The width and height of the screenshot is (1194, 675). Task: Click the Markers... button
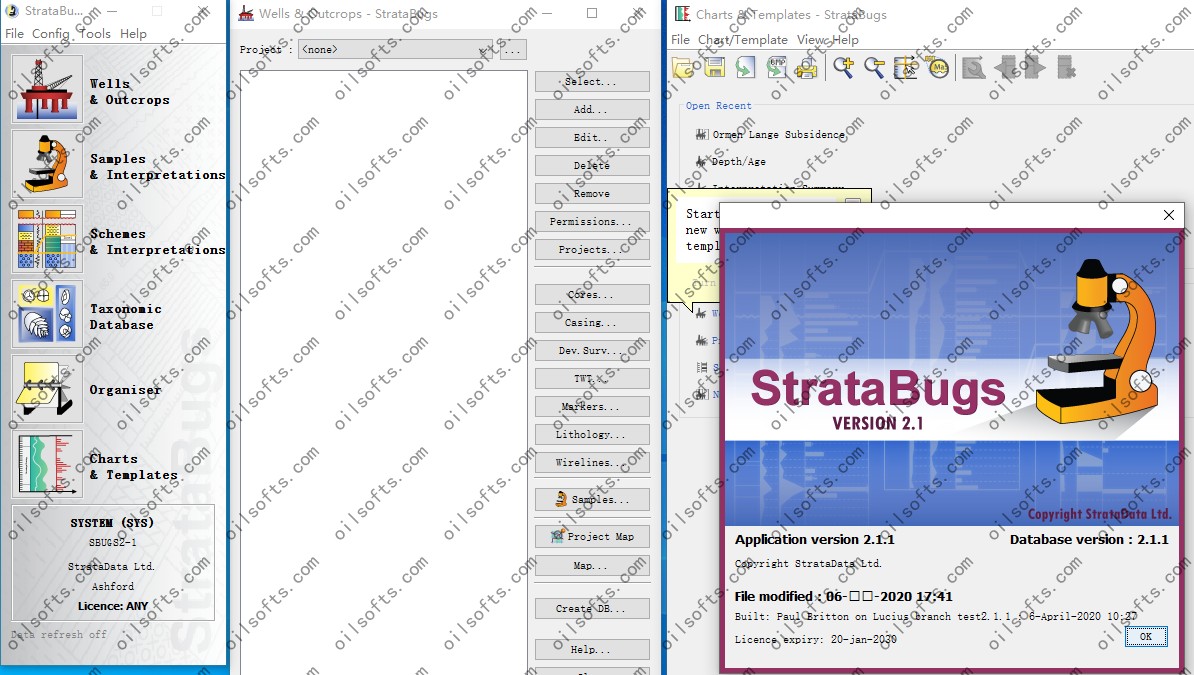point(592,407)
